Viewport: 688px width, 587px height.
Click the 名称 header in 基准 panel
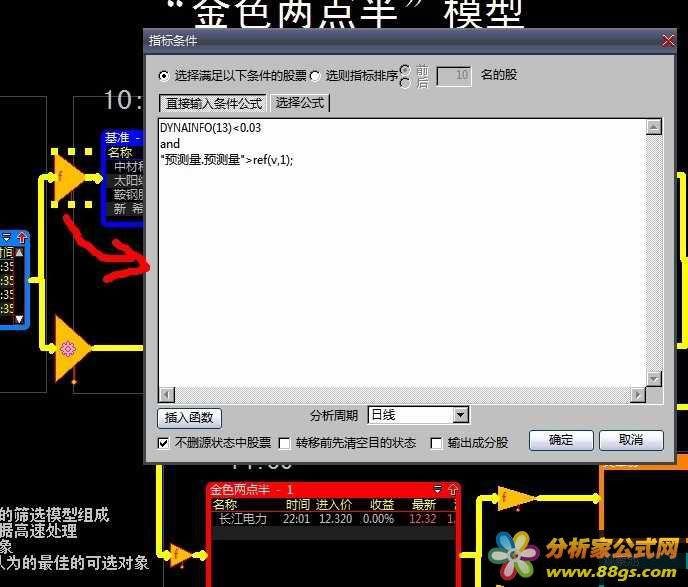[120, 153]
